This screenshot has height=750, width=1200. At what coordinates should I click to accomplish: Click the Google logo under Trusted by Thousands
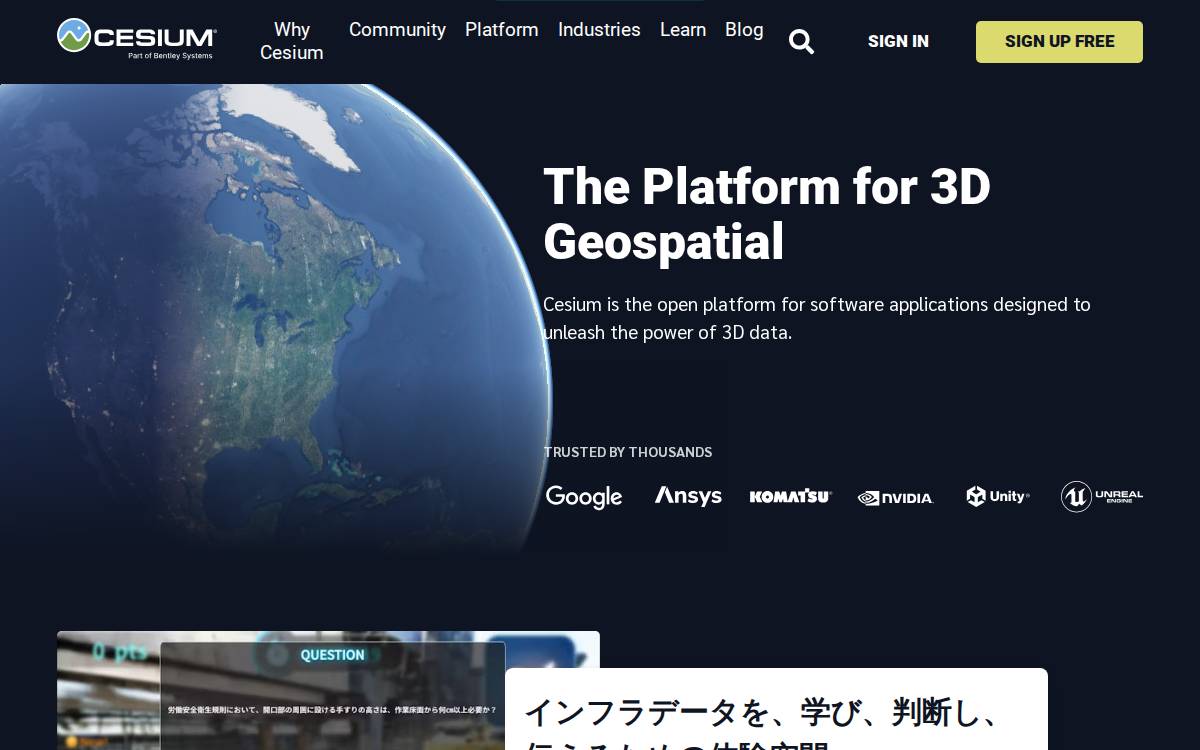(584, 497)
